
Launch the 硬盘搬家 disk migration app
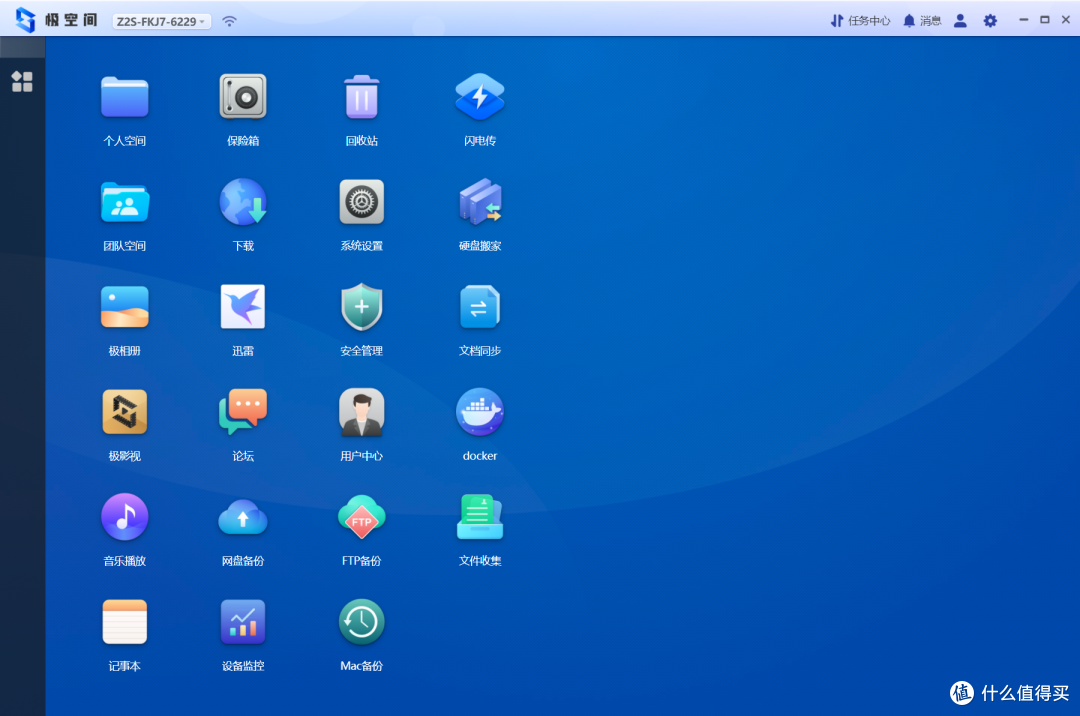(x=480, y=202)
